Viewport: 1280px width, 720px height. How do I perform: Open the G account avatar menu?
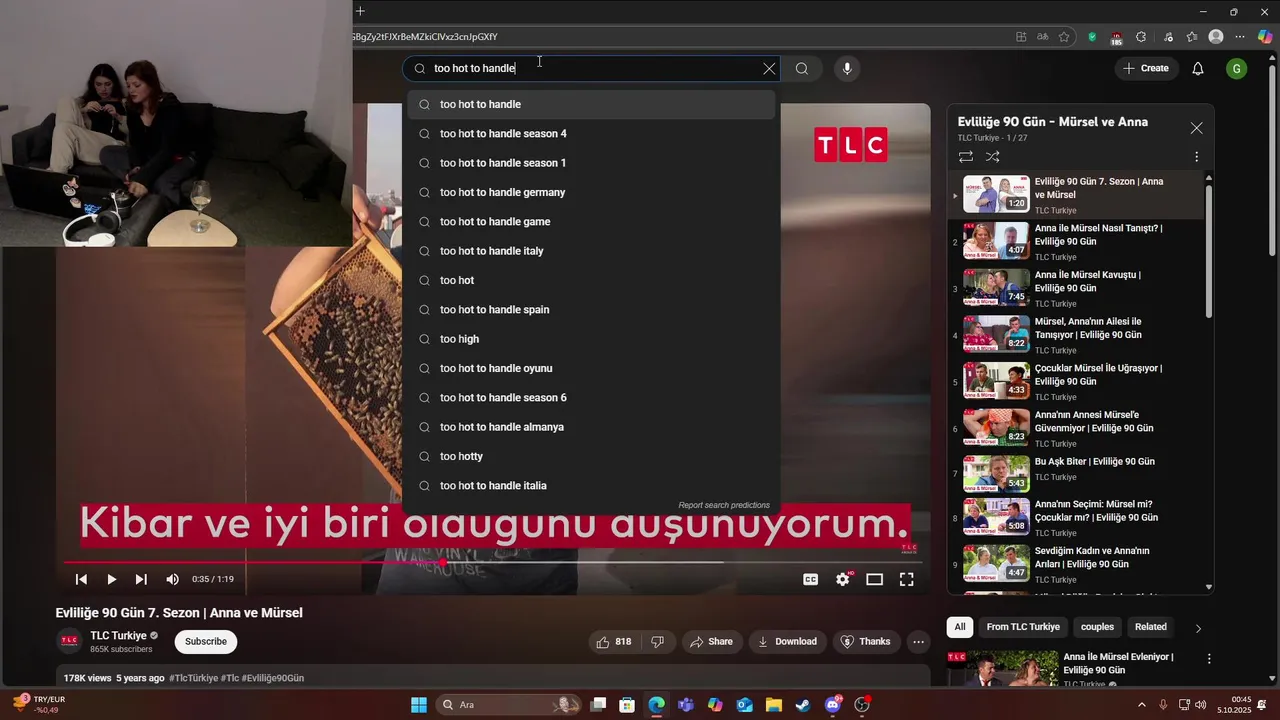point(1237,69)
